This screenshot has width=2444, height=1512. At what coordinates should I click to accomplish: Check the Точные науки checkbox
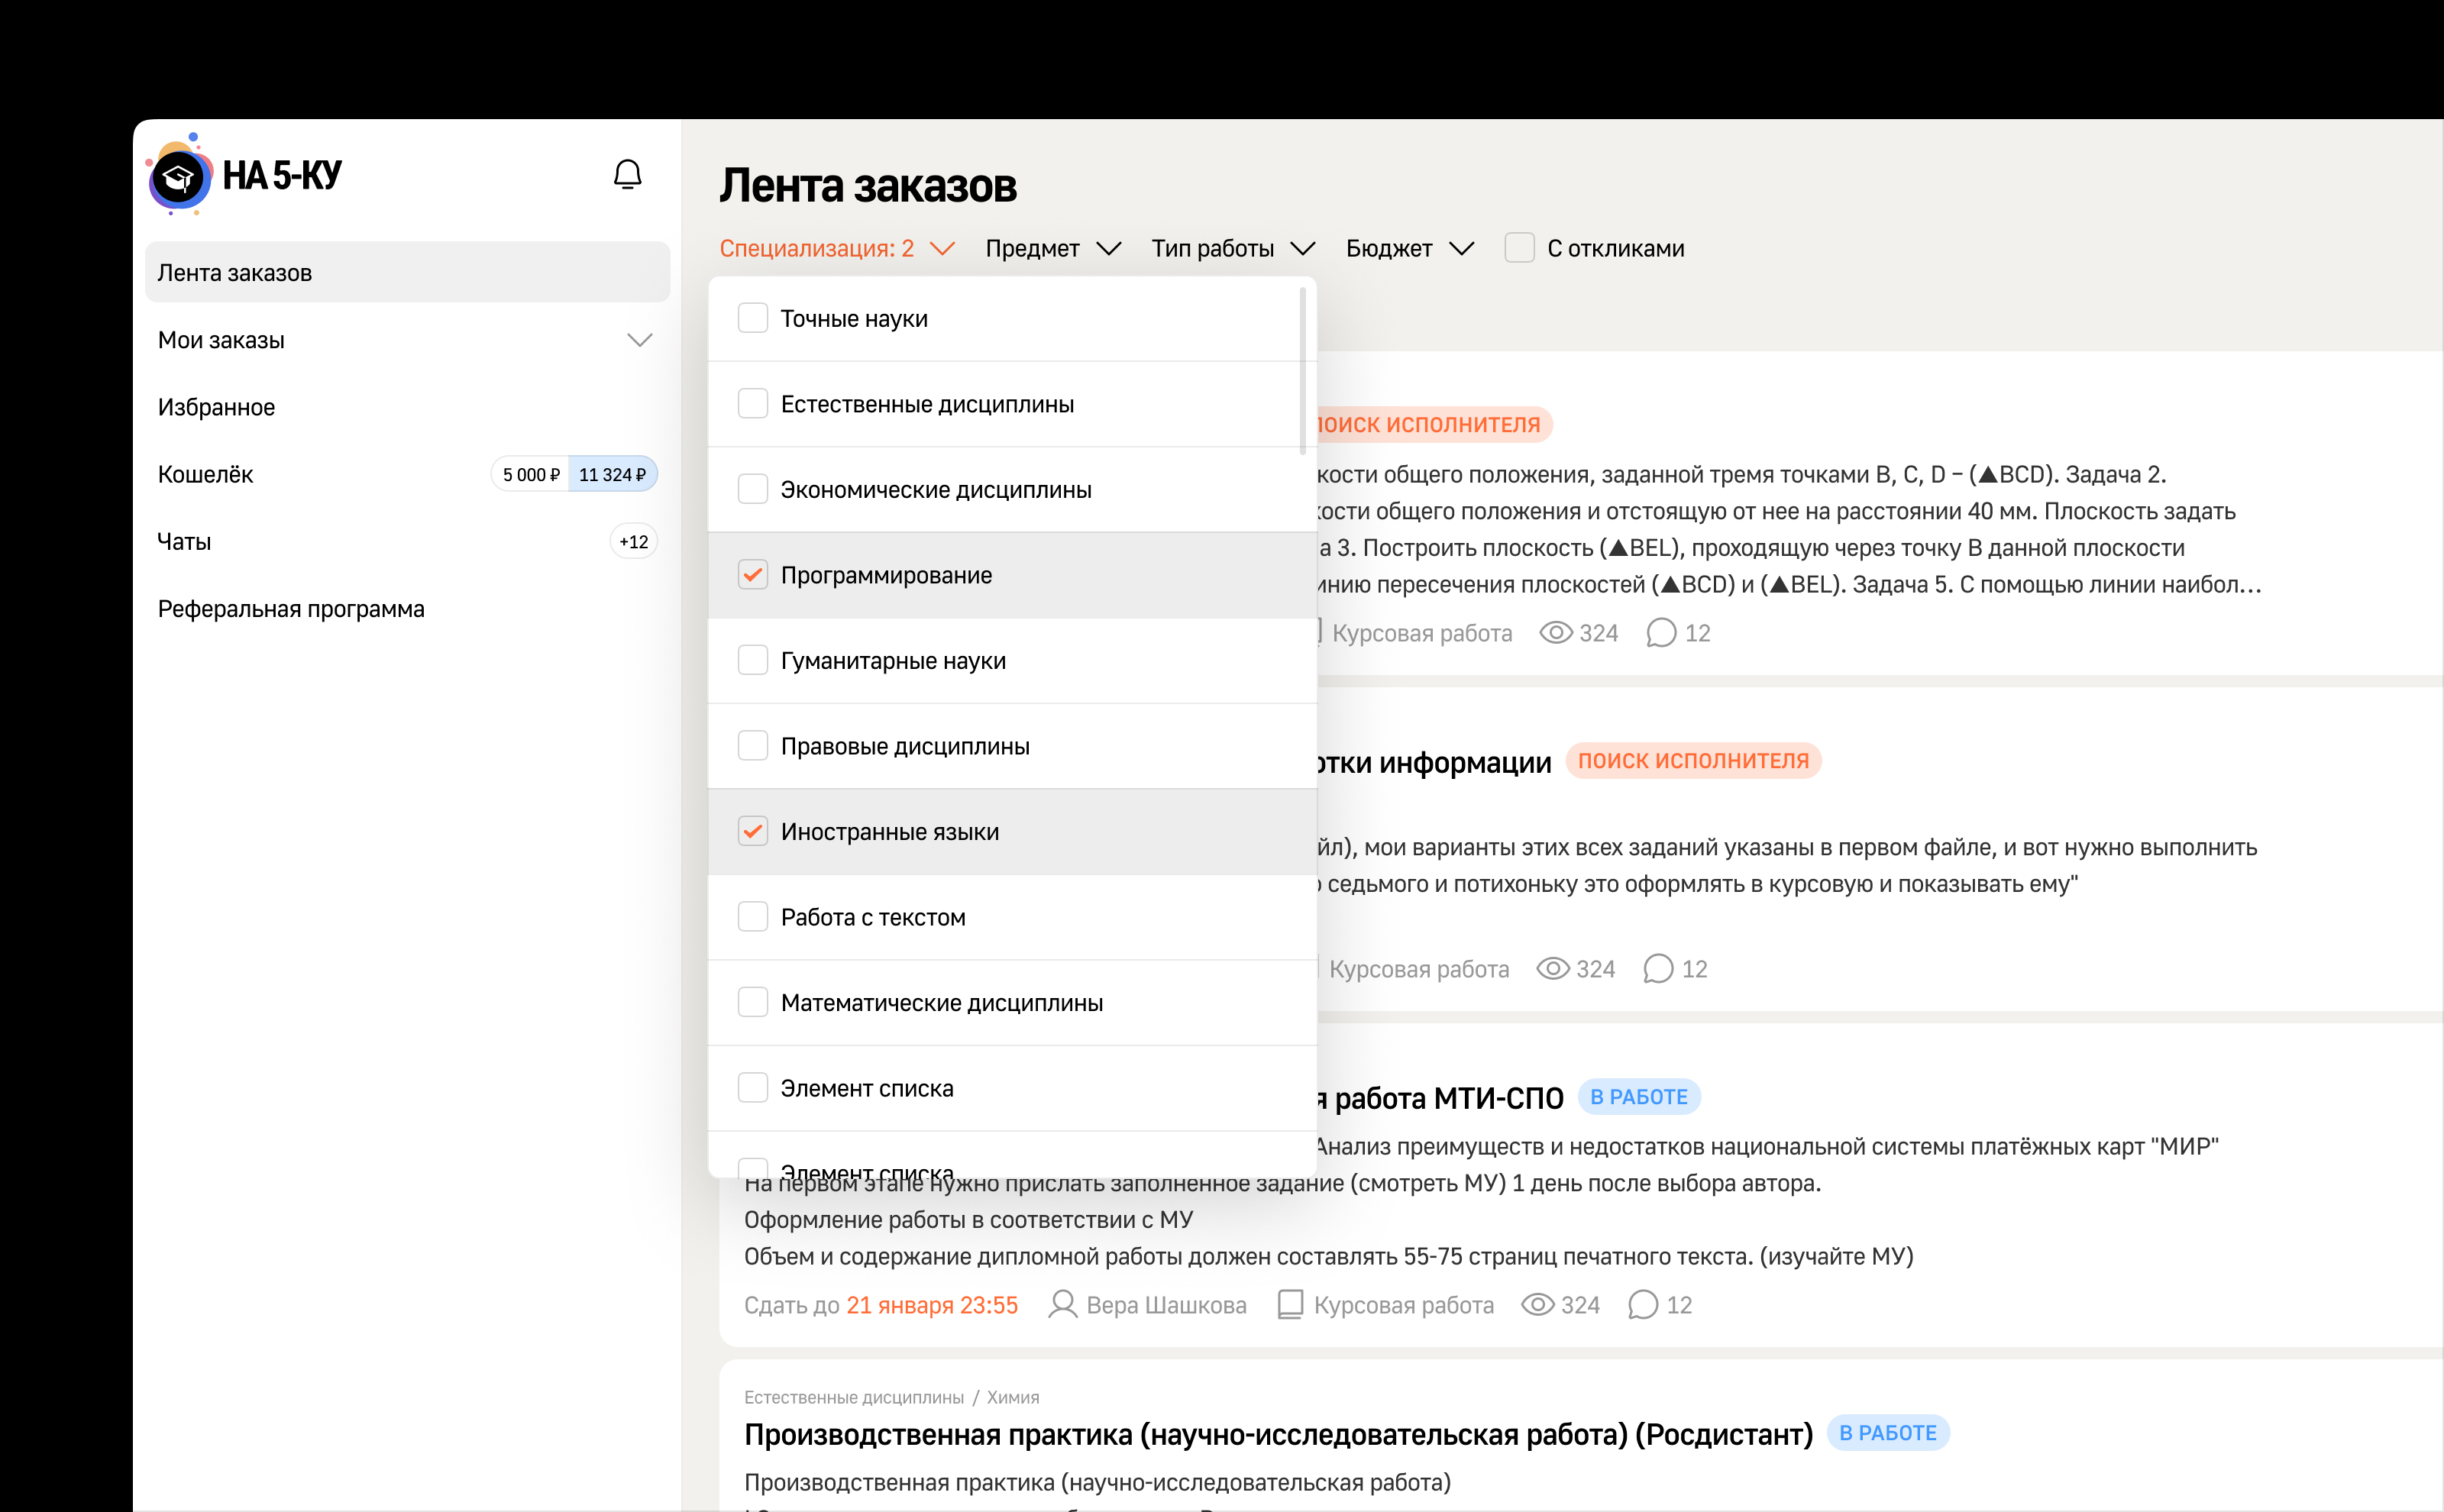753,318
